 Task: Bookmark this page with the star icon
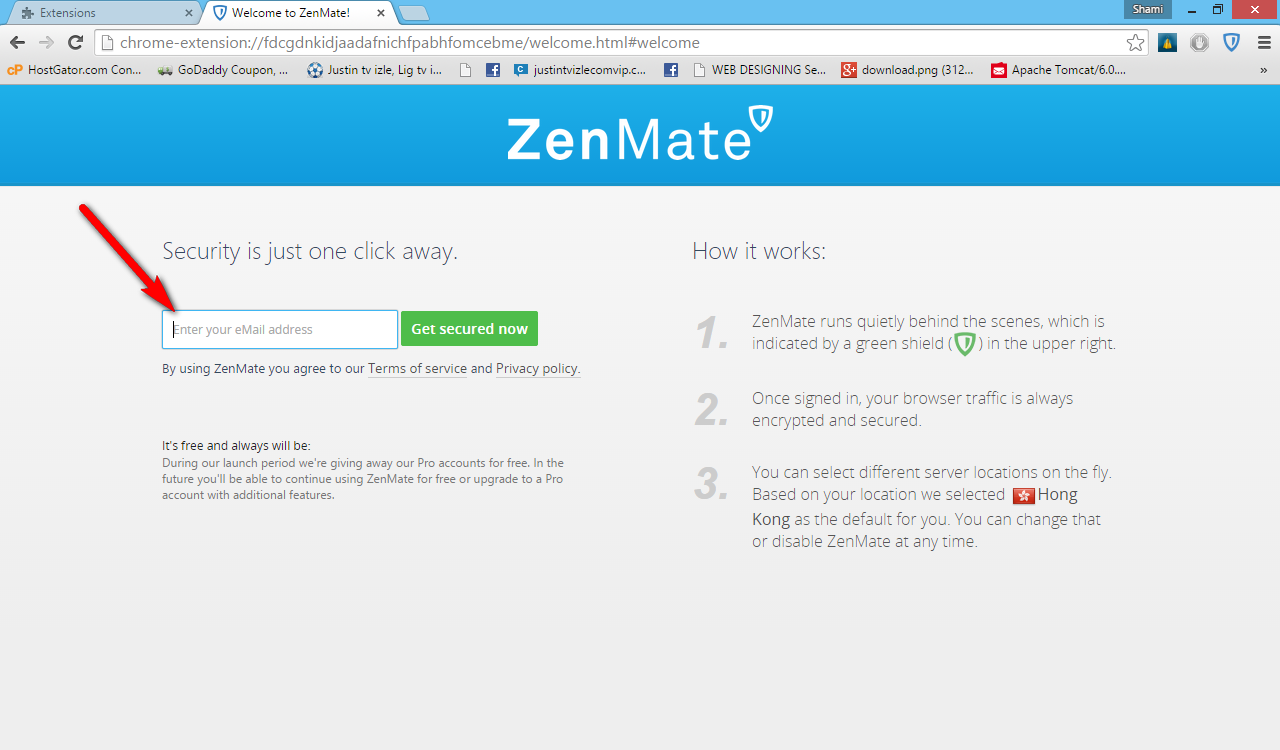1135,43
